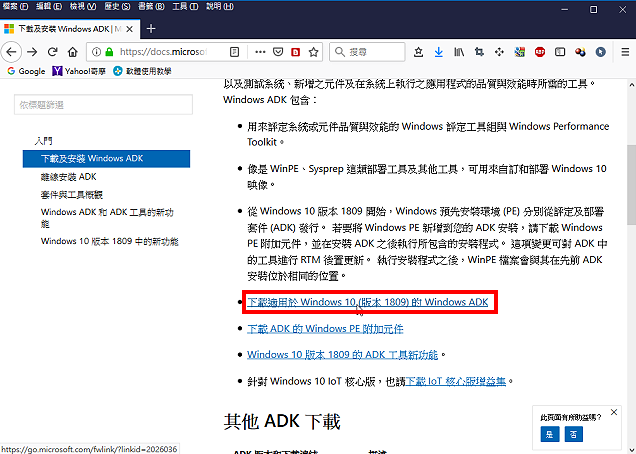Select 下載及安裝 Windows ADK sidebar item
Screen dimensions: 636x454
click(x=106, y=159)
